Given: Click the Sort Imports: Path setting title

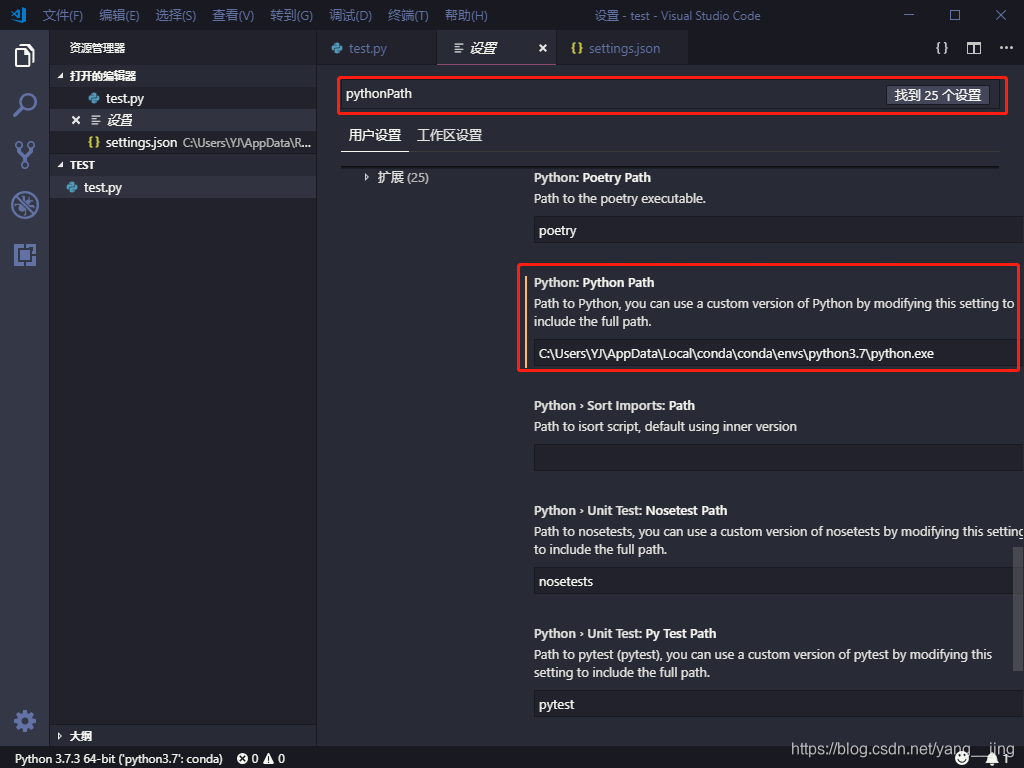Looking at the screenshot, I should point(614,406).
